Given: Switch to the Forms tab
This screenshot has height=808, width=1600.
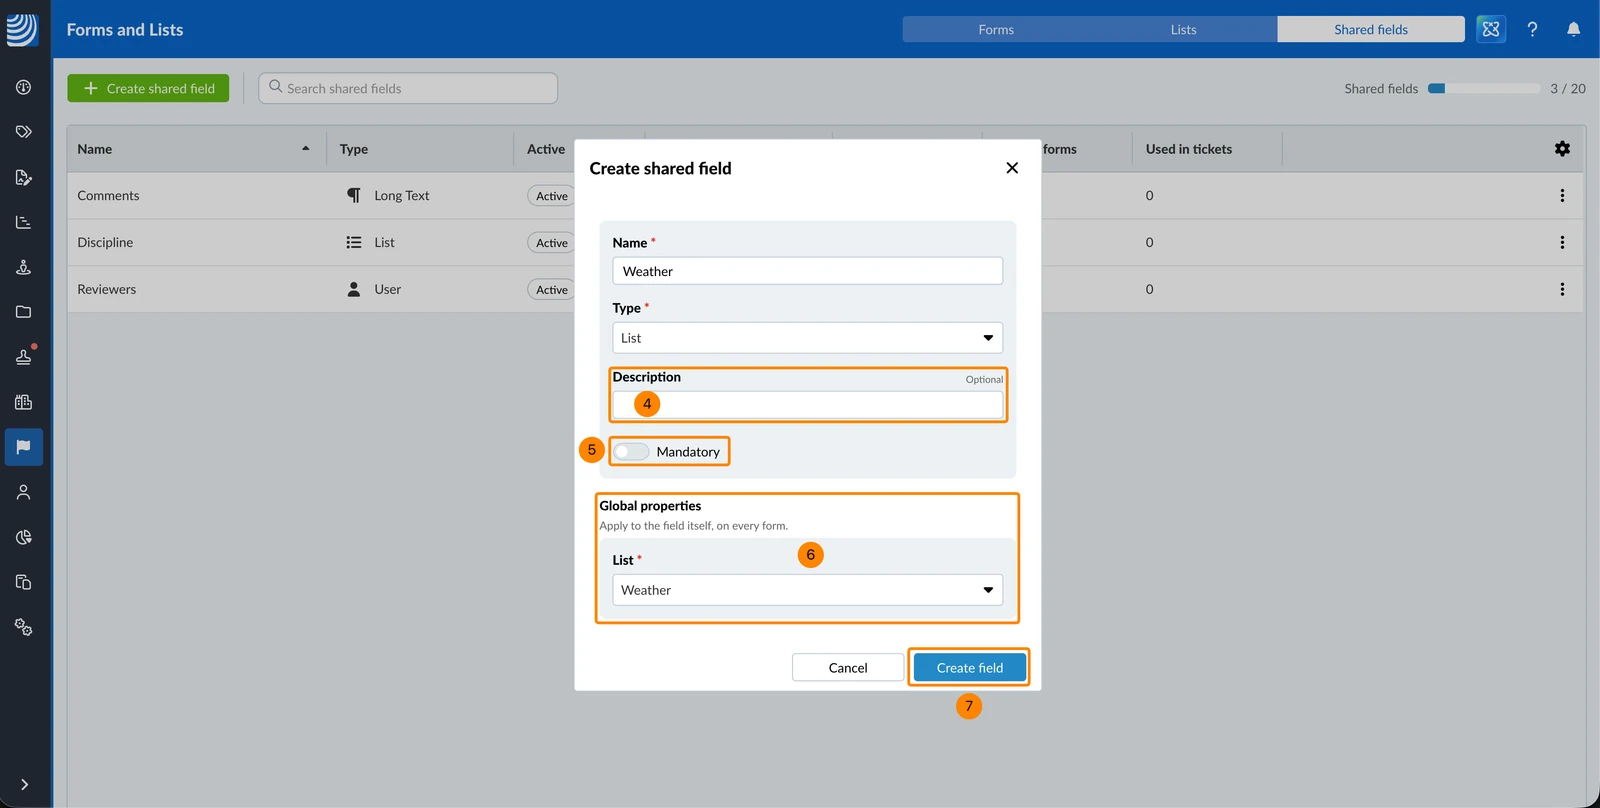Looking at the screenshot, I should [x=996, y=30].
